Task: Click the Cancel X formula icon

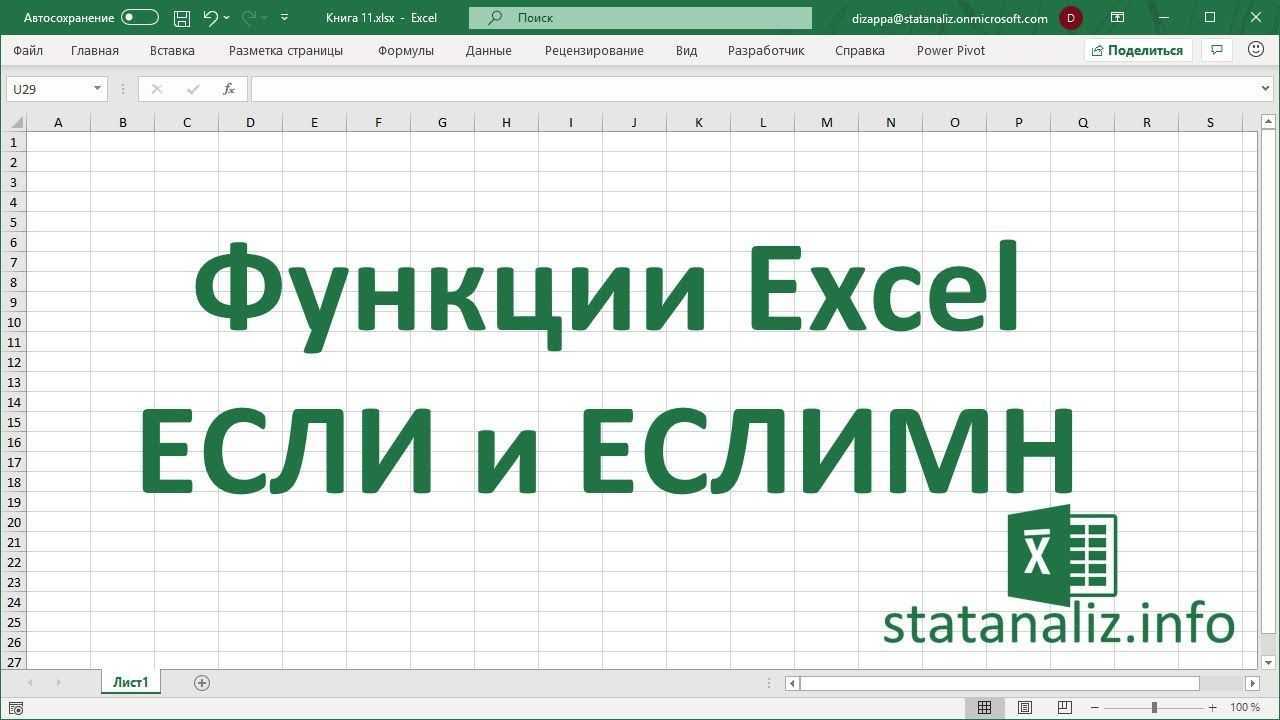Action: pos(156,89)
